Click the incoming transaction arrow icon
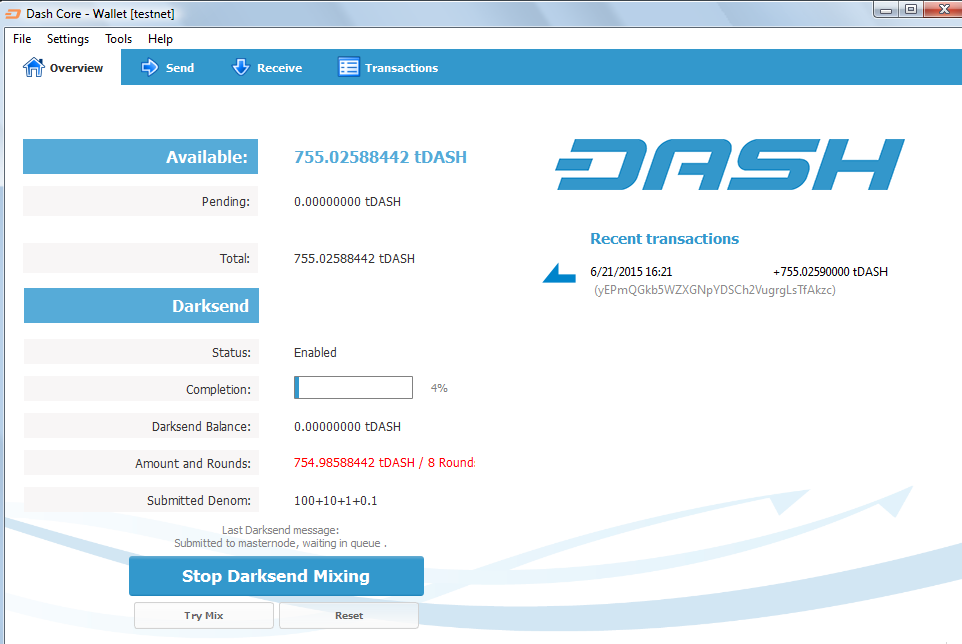962x644 pixels. [x=559, y=274]
